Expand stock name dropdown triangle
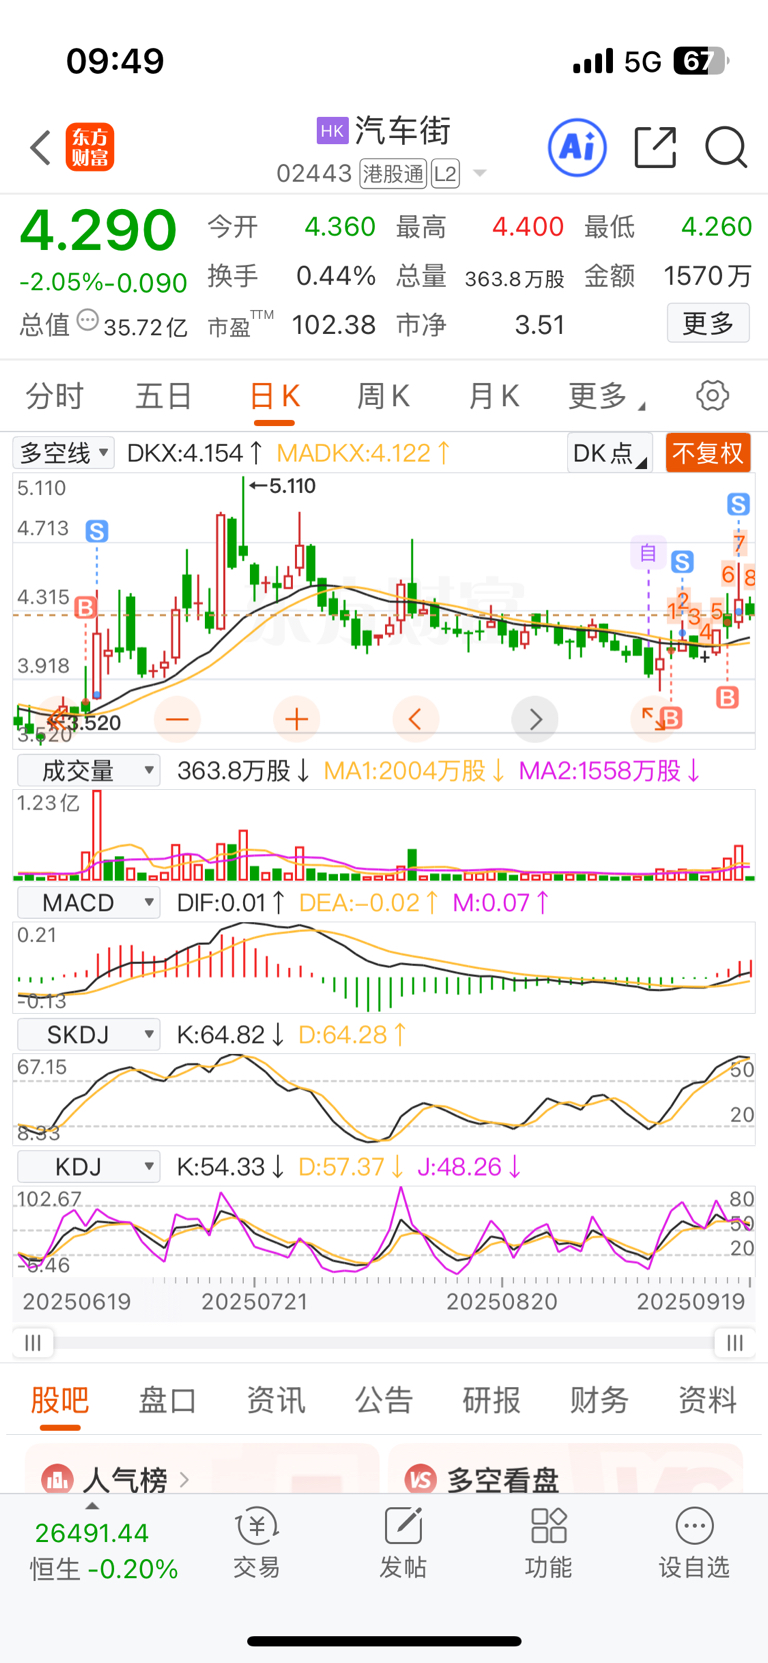768x1663 pixels. tap(480, 174)
